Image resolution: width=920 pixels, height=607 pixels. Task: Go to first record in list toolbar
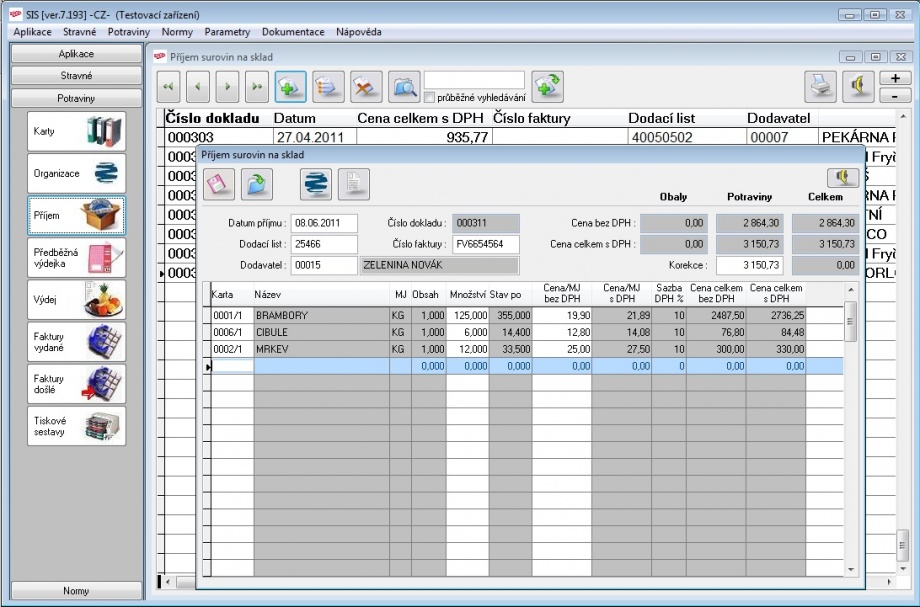168,87
